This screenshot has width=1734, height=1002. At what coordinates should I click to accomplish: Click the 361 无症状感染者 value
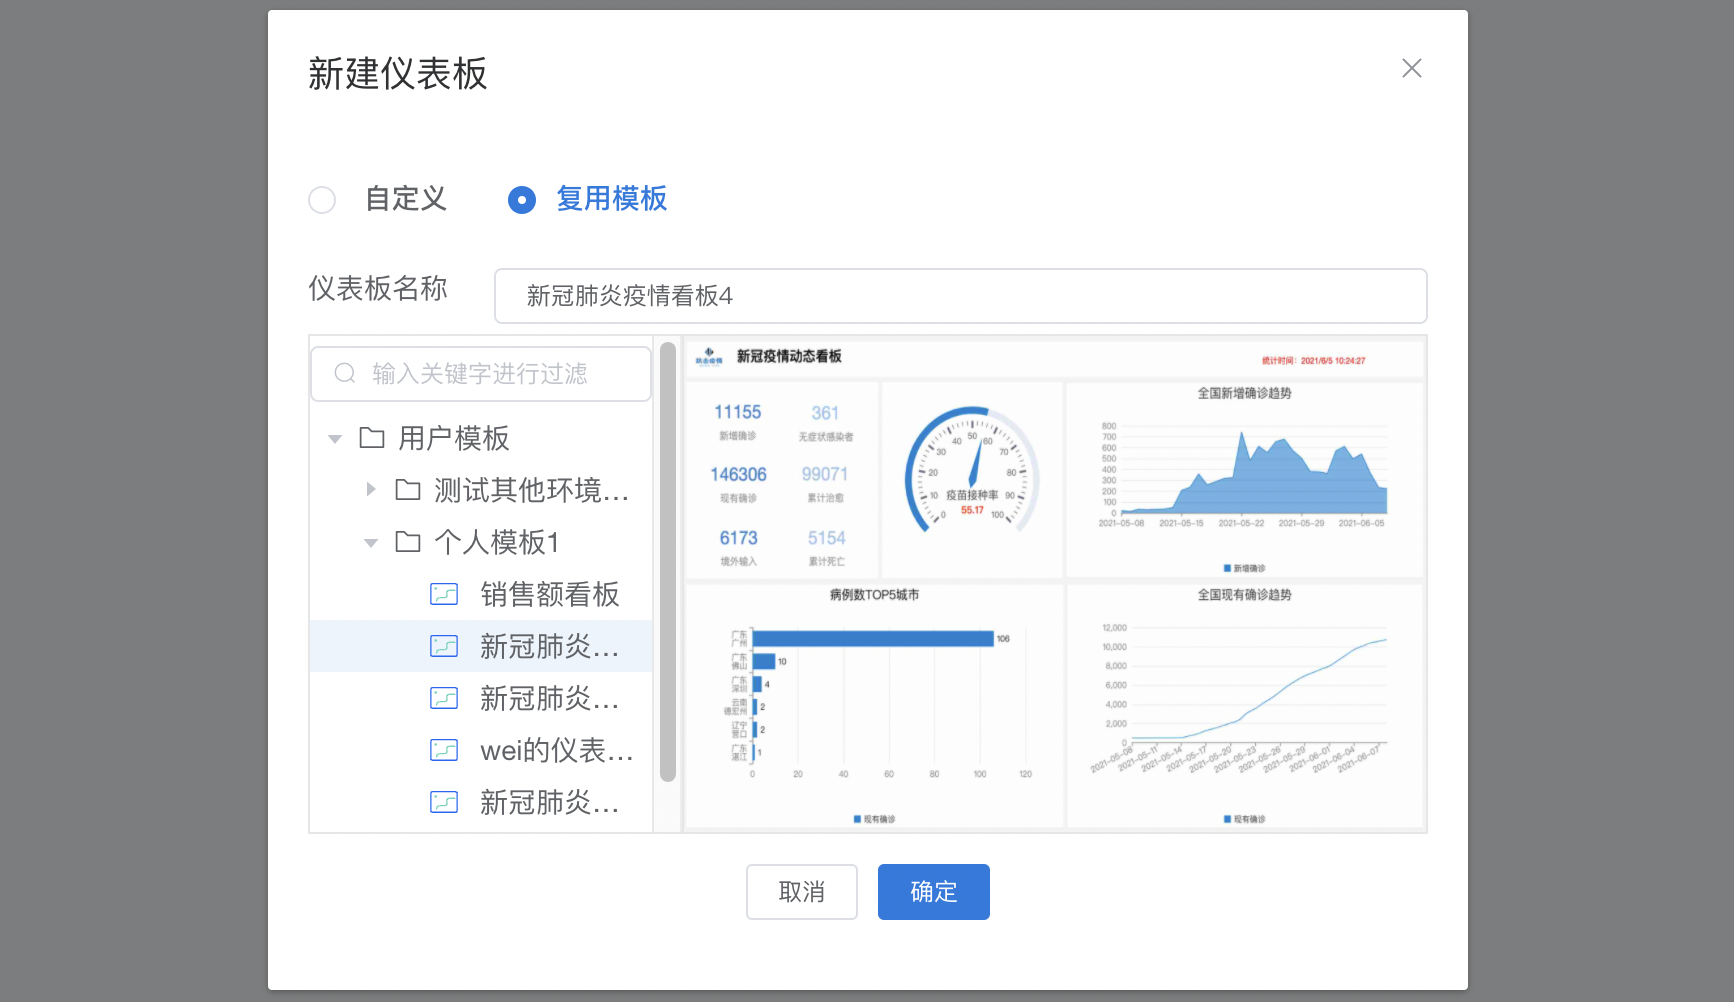tap(825, 413)
